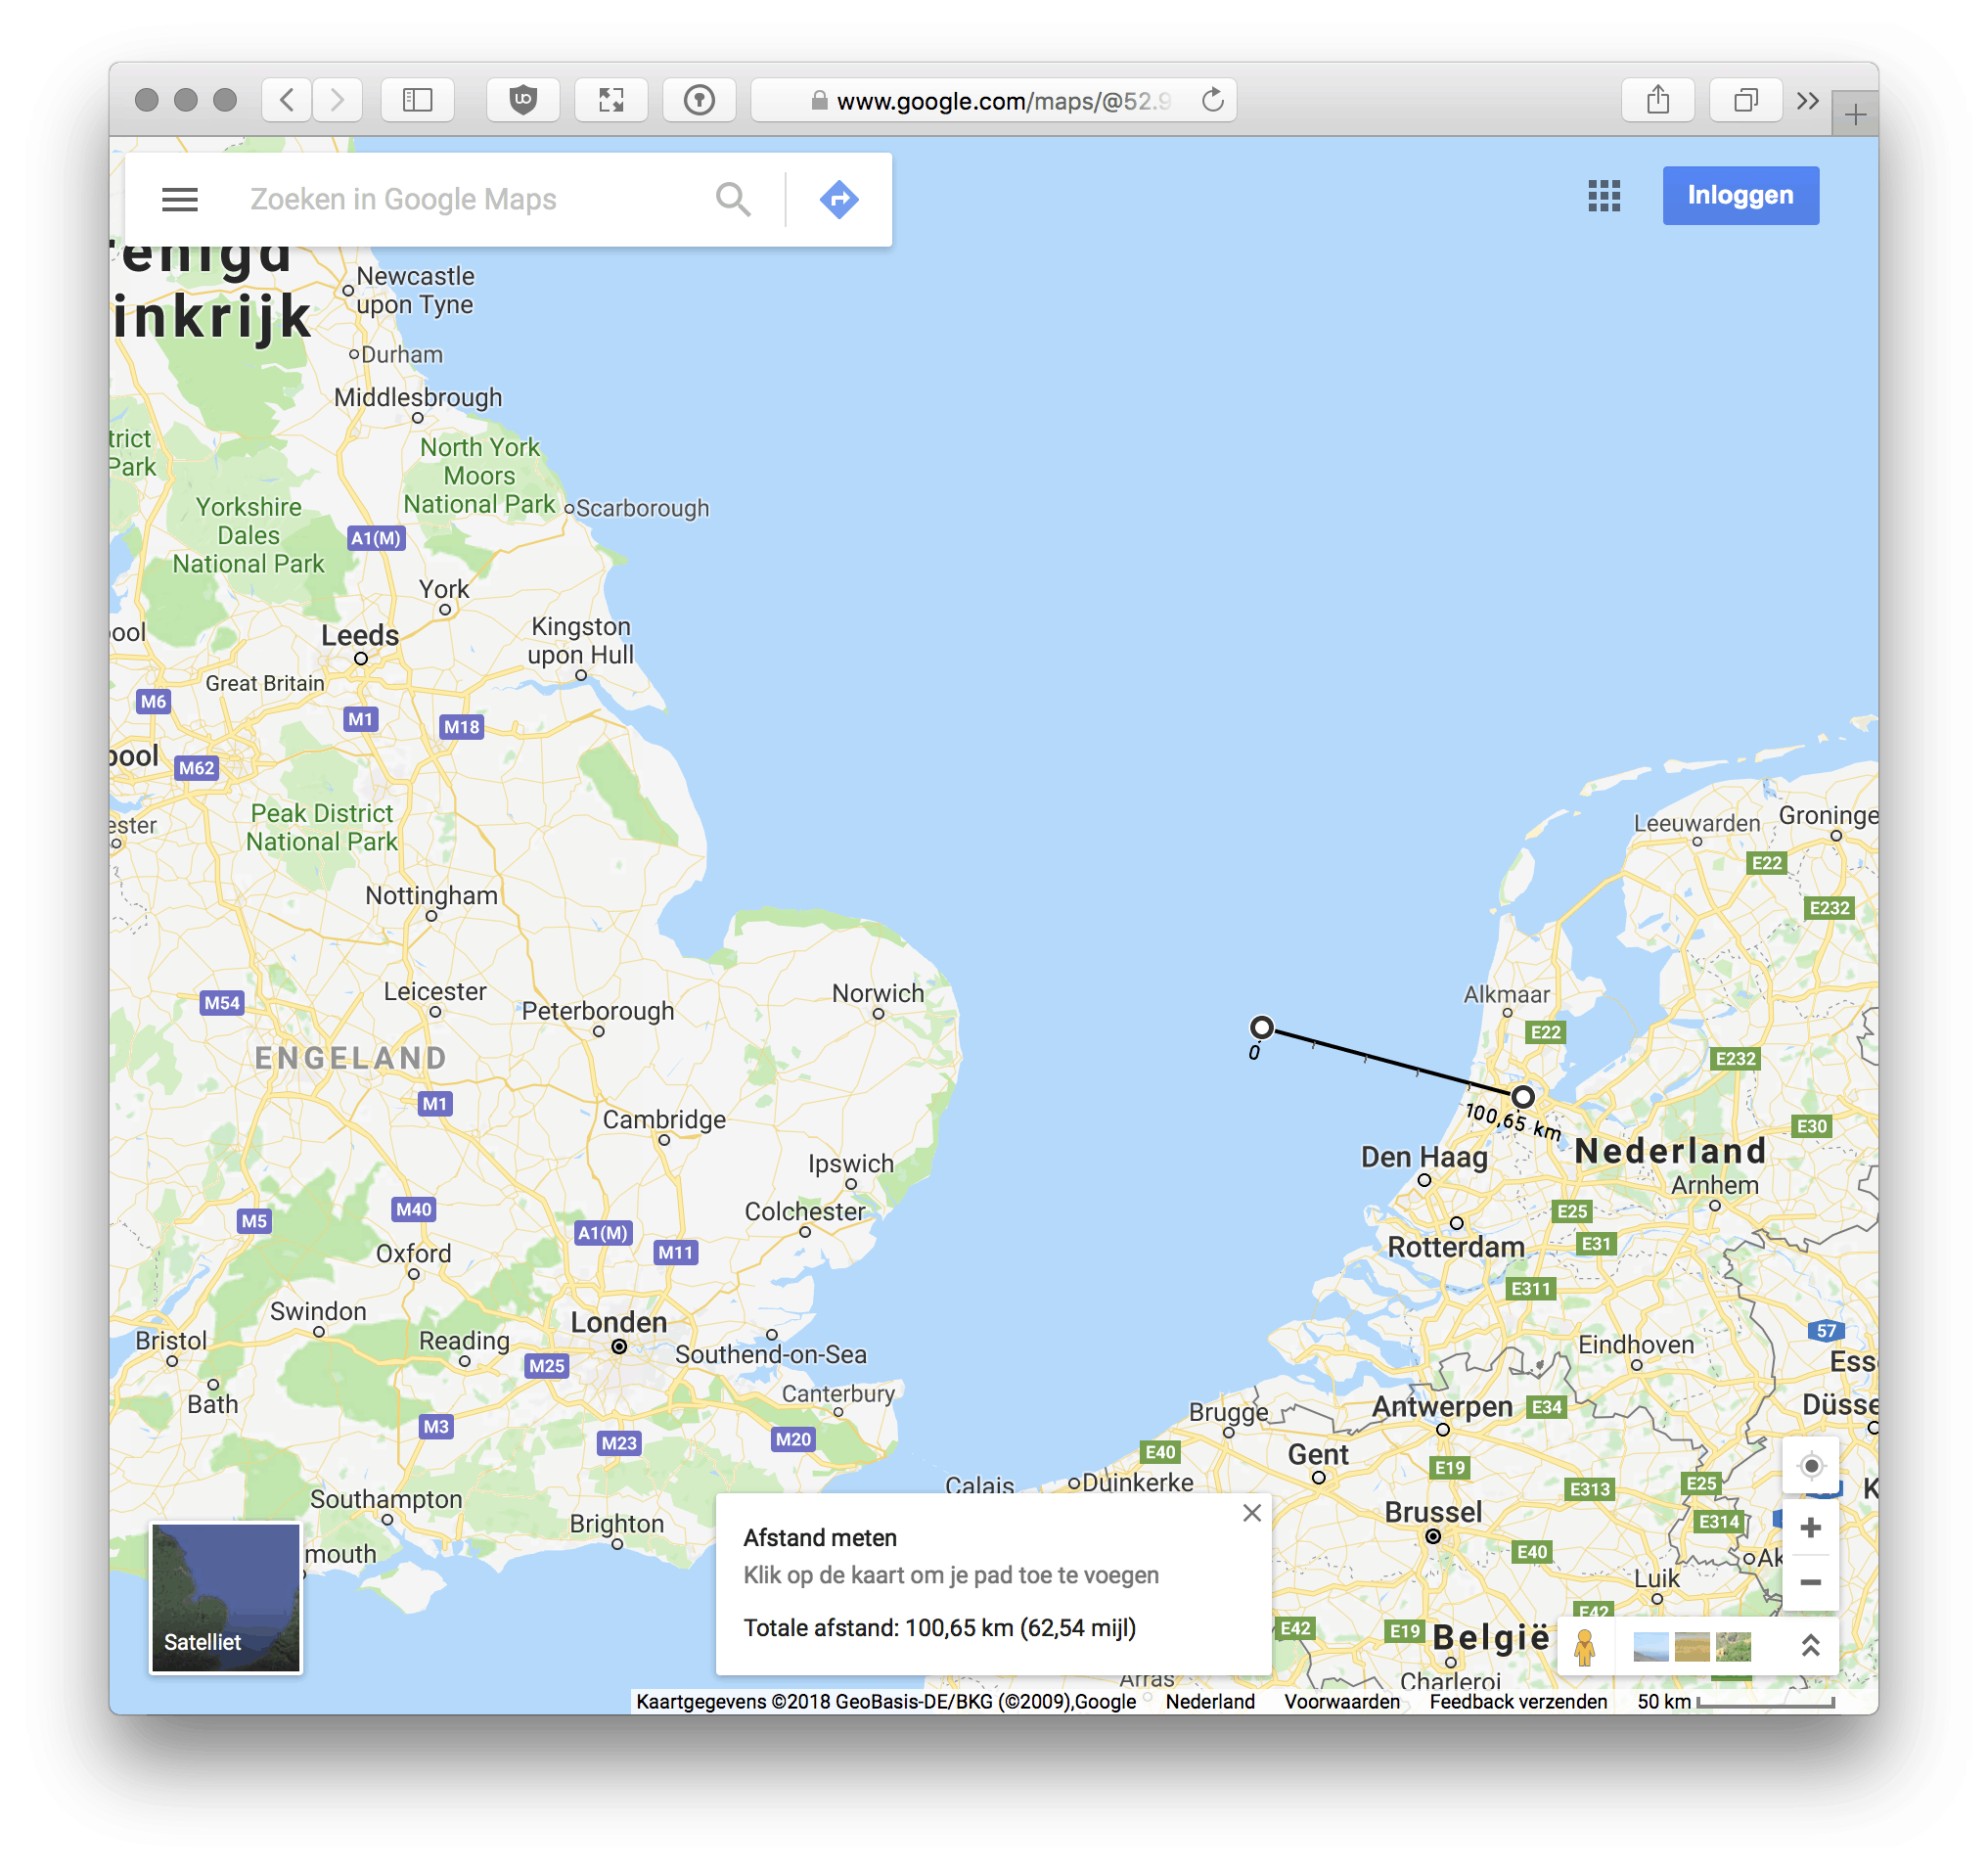Click the search magnifier icon
The height and width of the screenshot is (1871, 1988).
[733, 199]
